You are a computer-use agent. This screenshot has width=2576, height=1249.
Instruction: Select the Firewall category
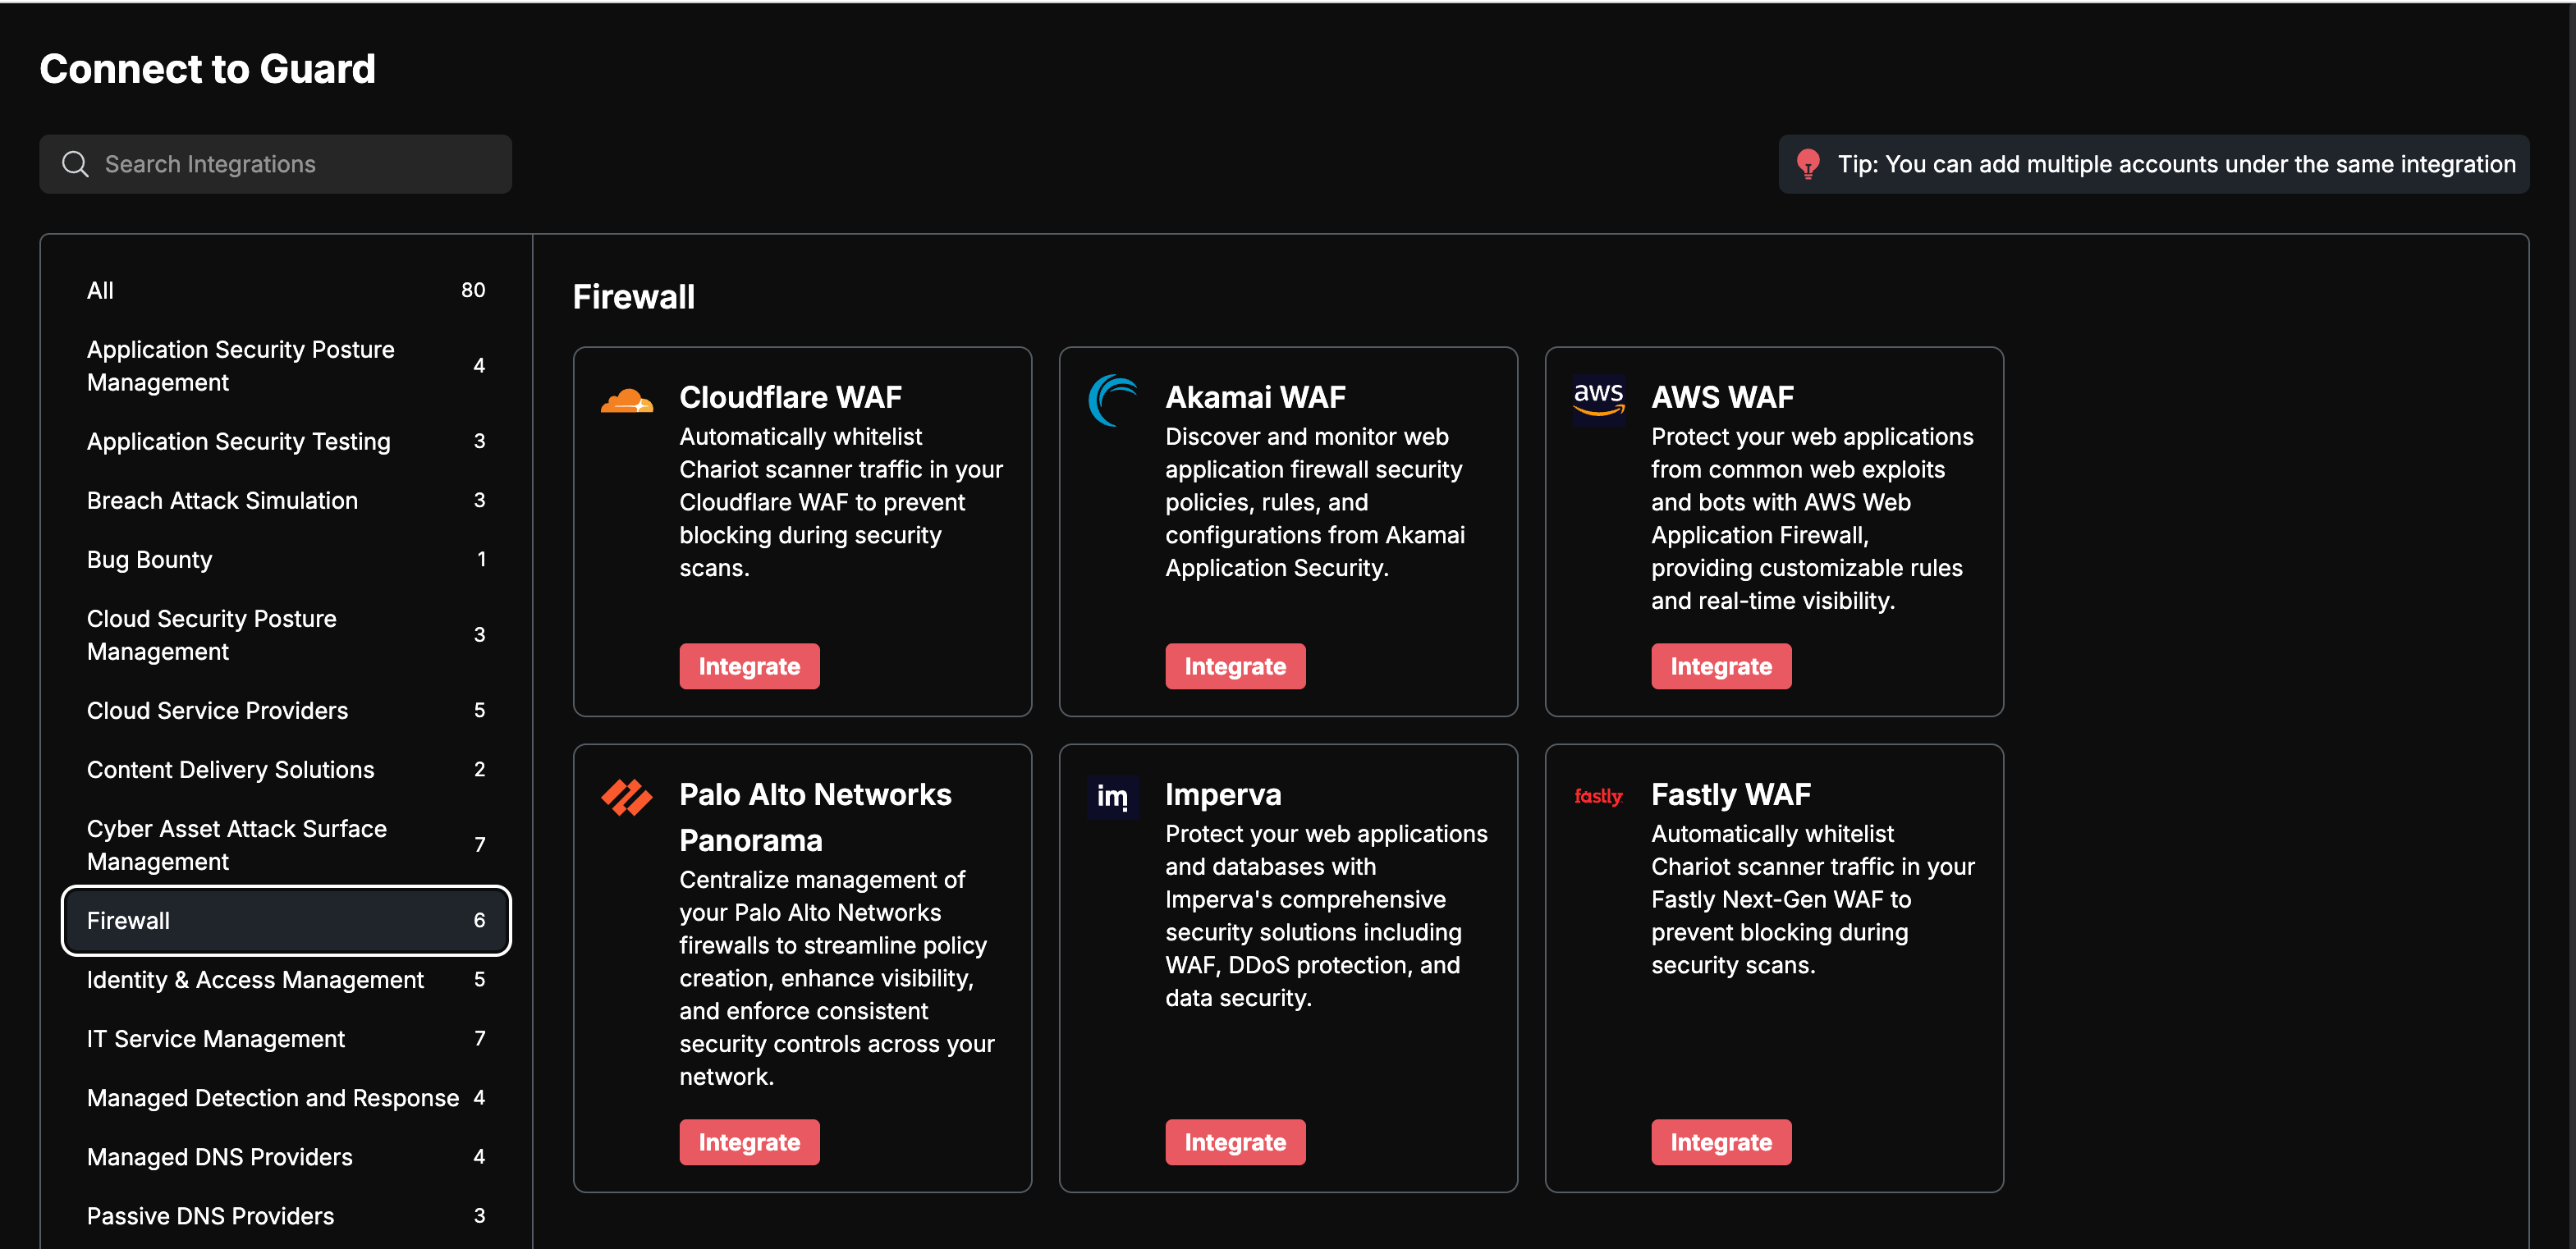(286, 920)
